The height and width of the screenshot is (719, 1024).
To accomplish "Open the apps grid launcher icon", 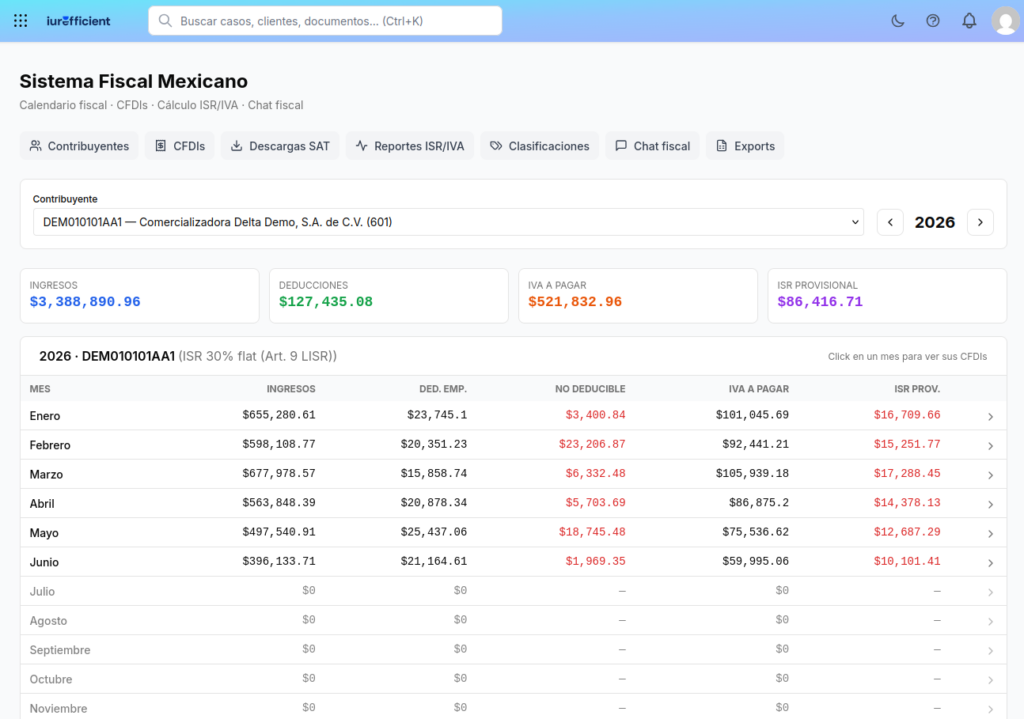I will pyautogui.click(x=21, y=21).
